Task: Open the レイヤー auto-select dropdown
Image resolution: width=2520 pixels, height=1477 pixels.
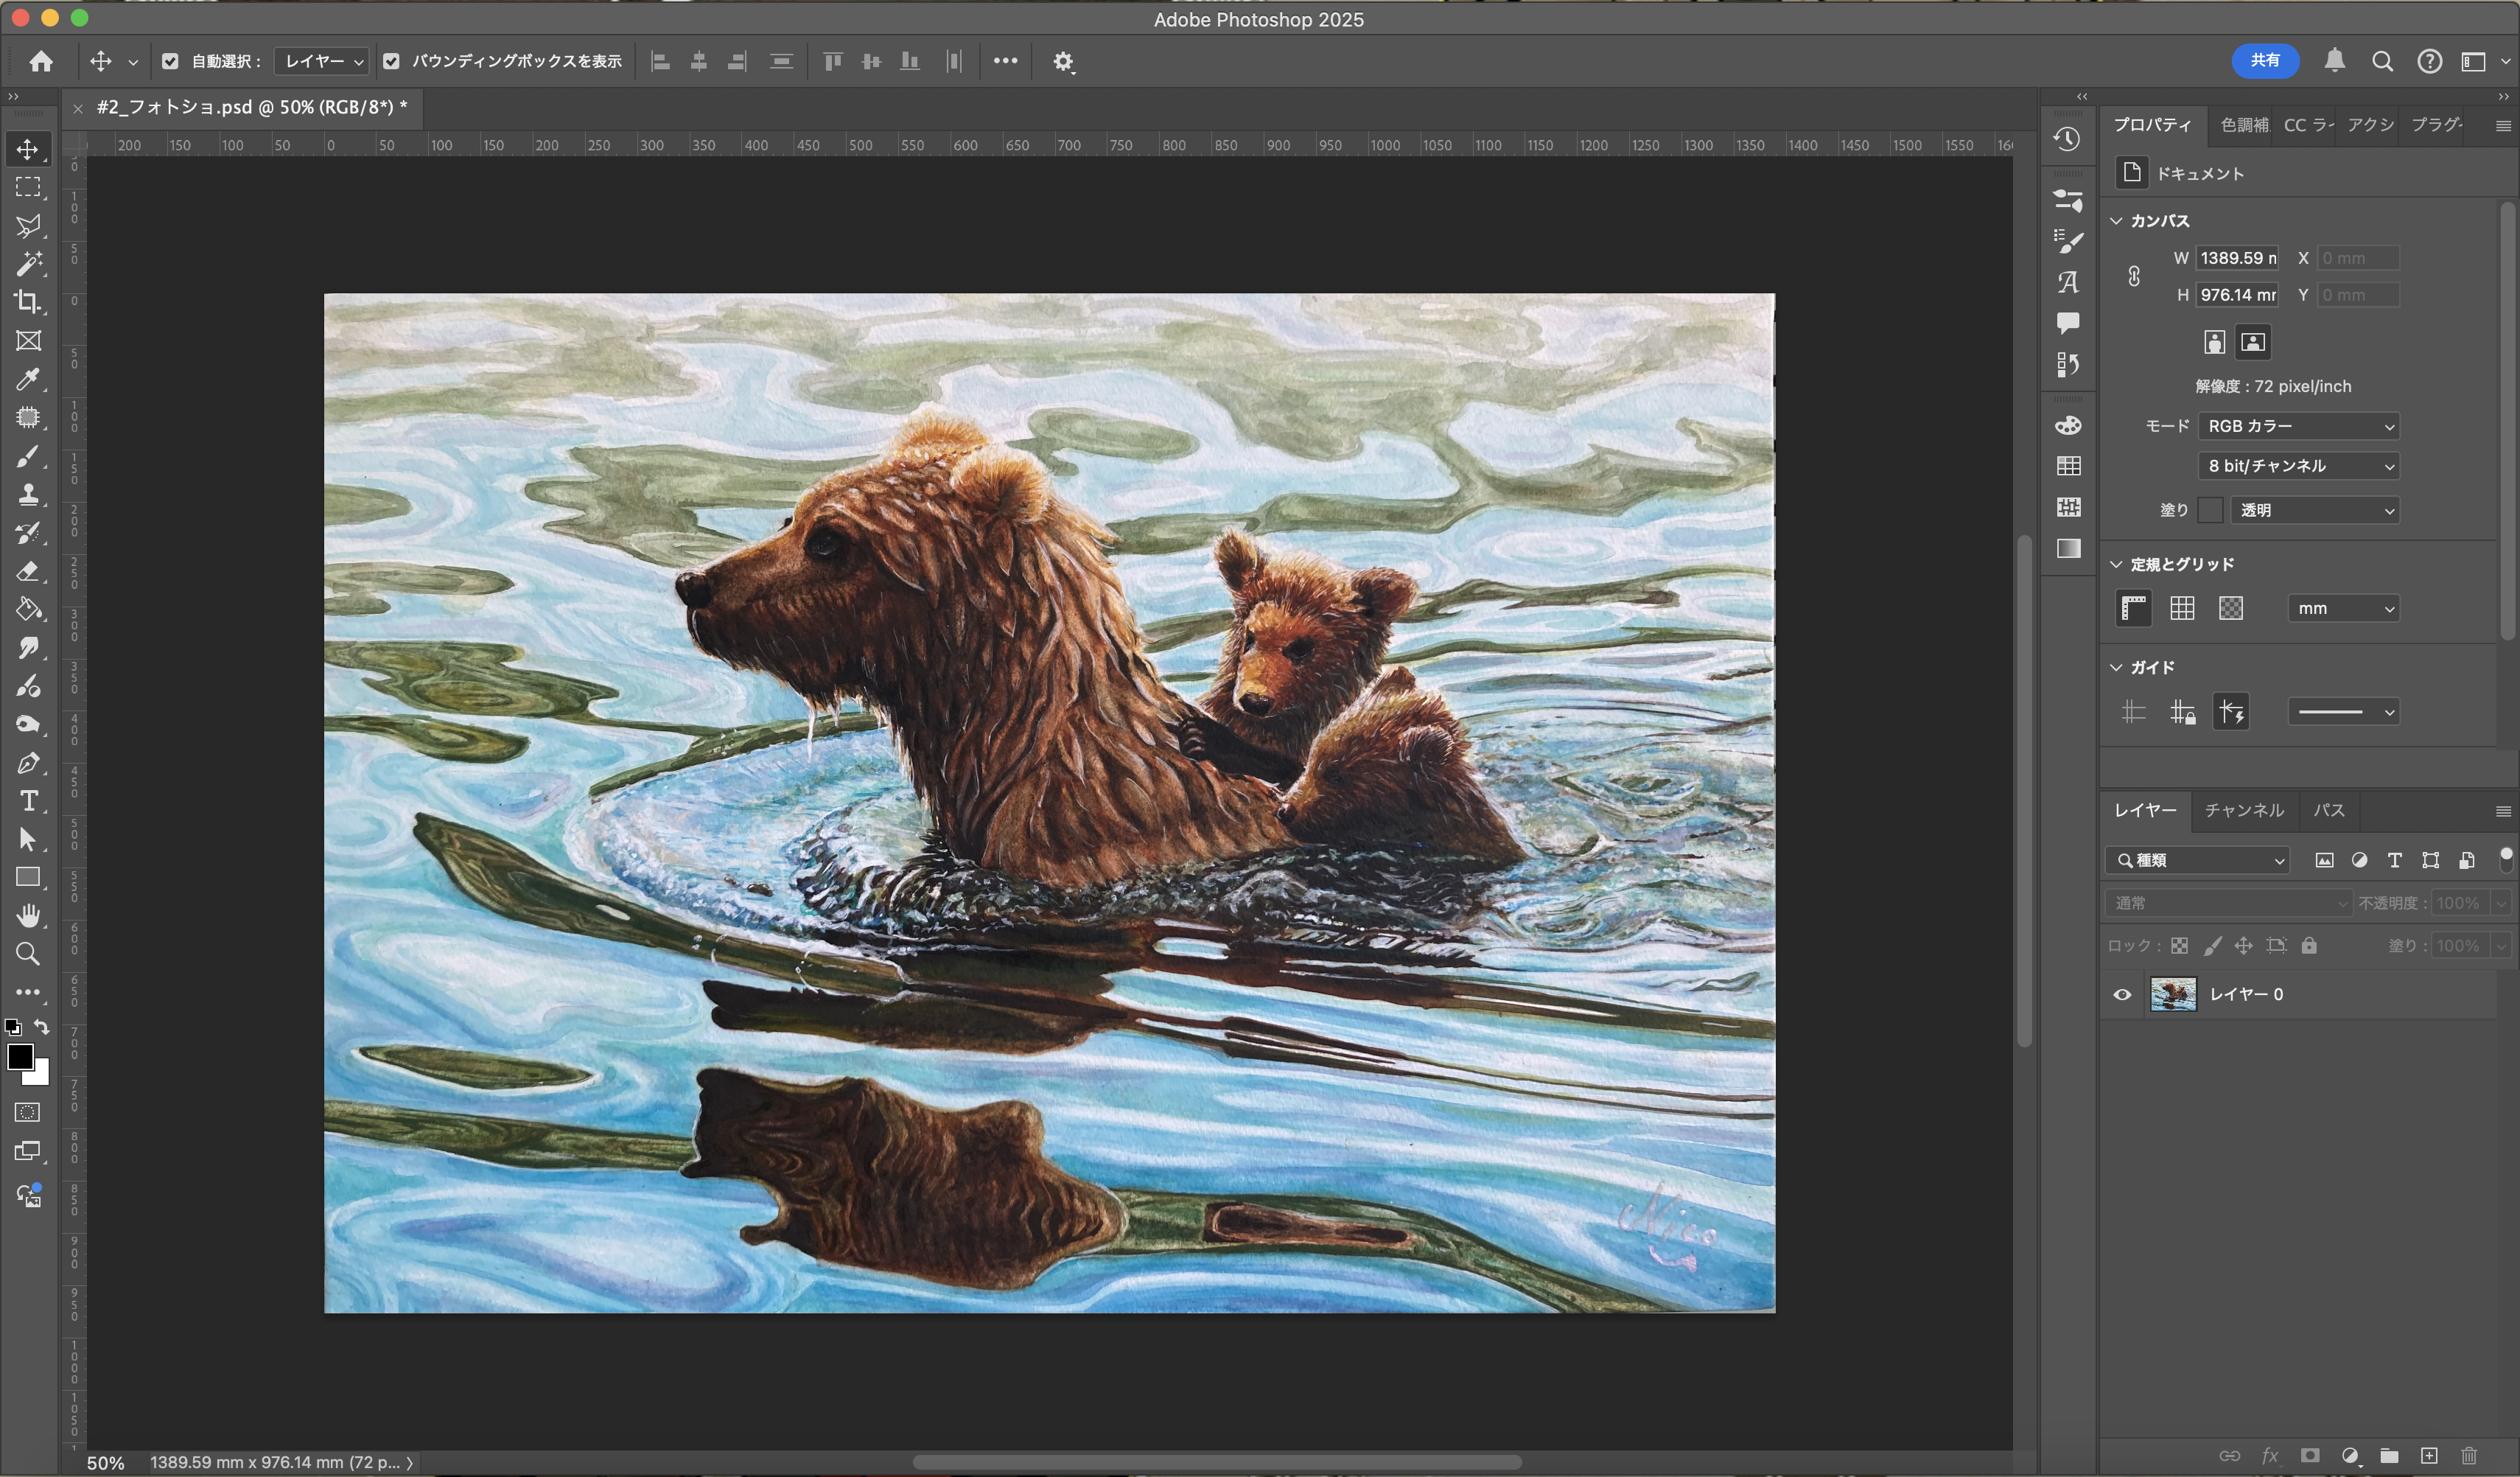Action: coord(322,62)
